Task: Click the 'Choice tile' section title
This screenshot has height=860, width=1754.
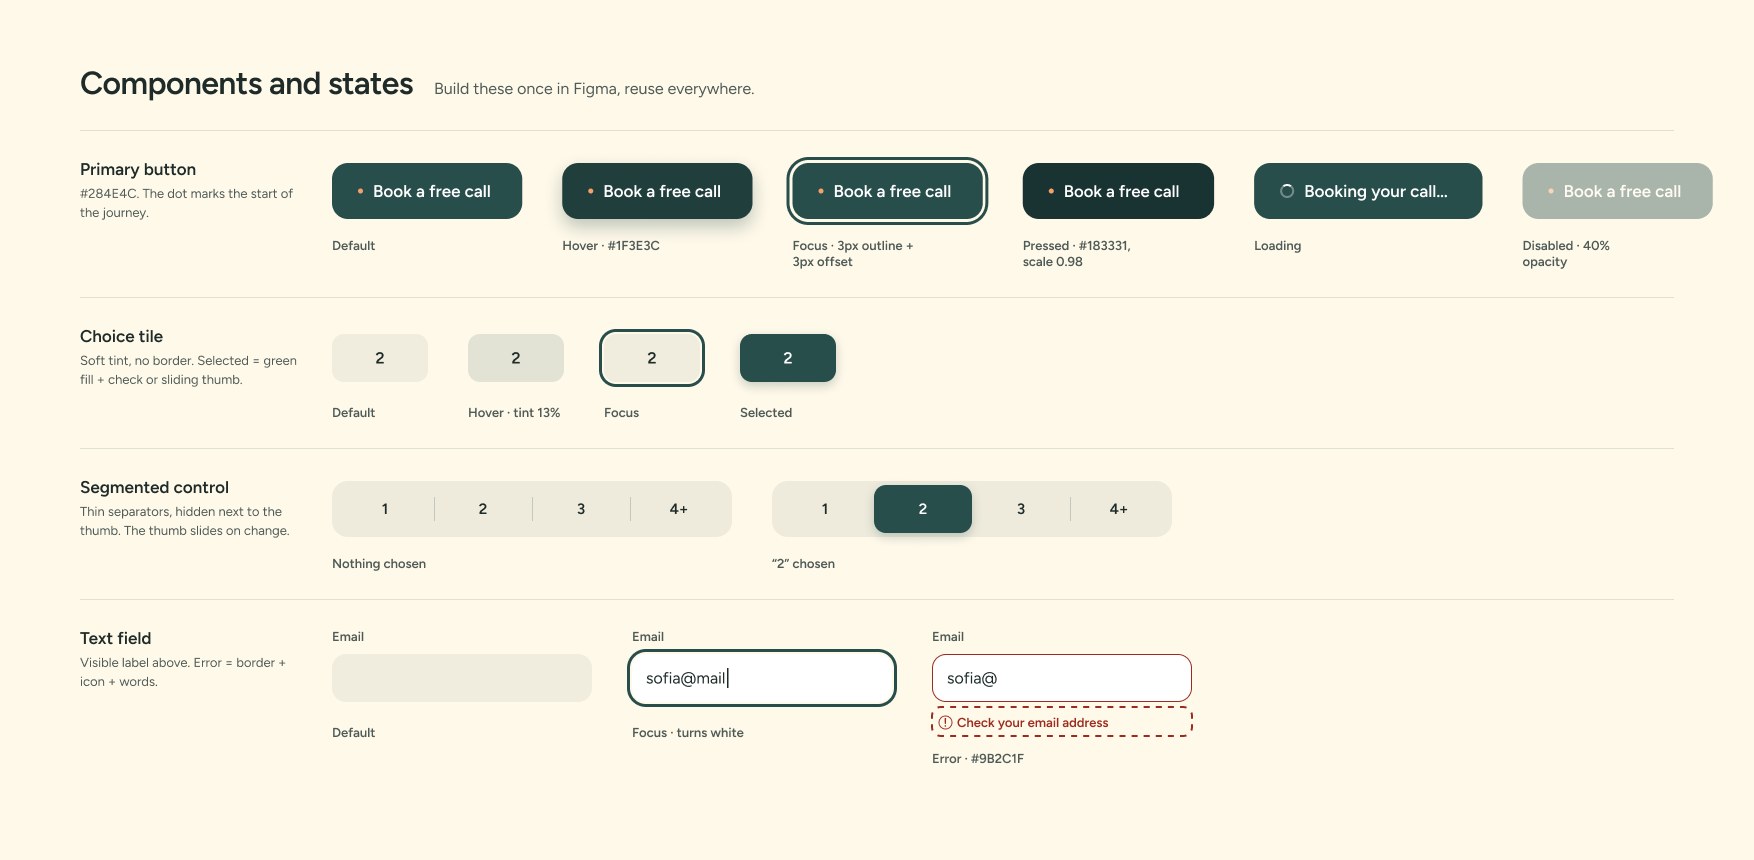Action: pyautogui.click(x=121, y=336)
